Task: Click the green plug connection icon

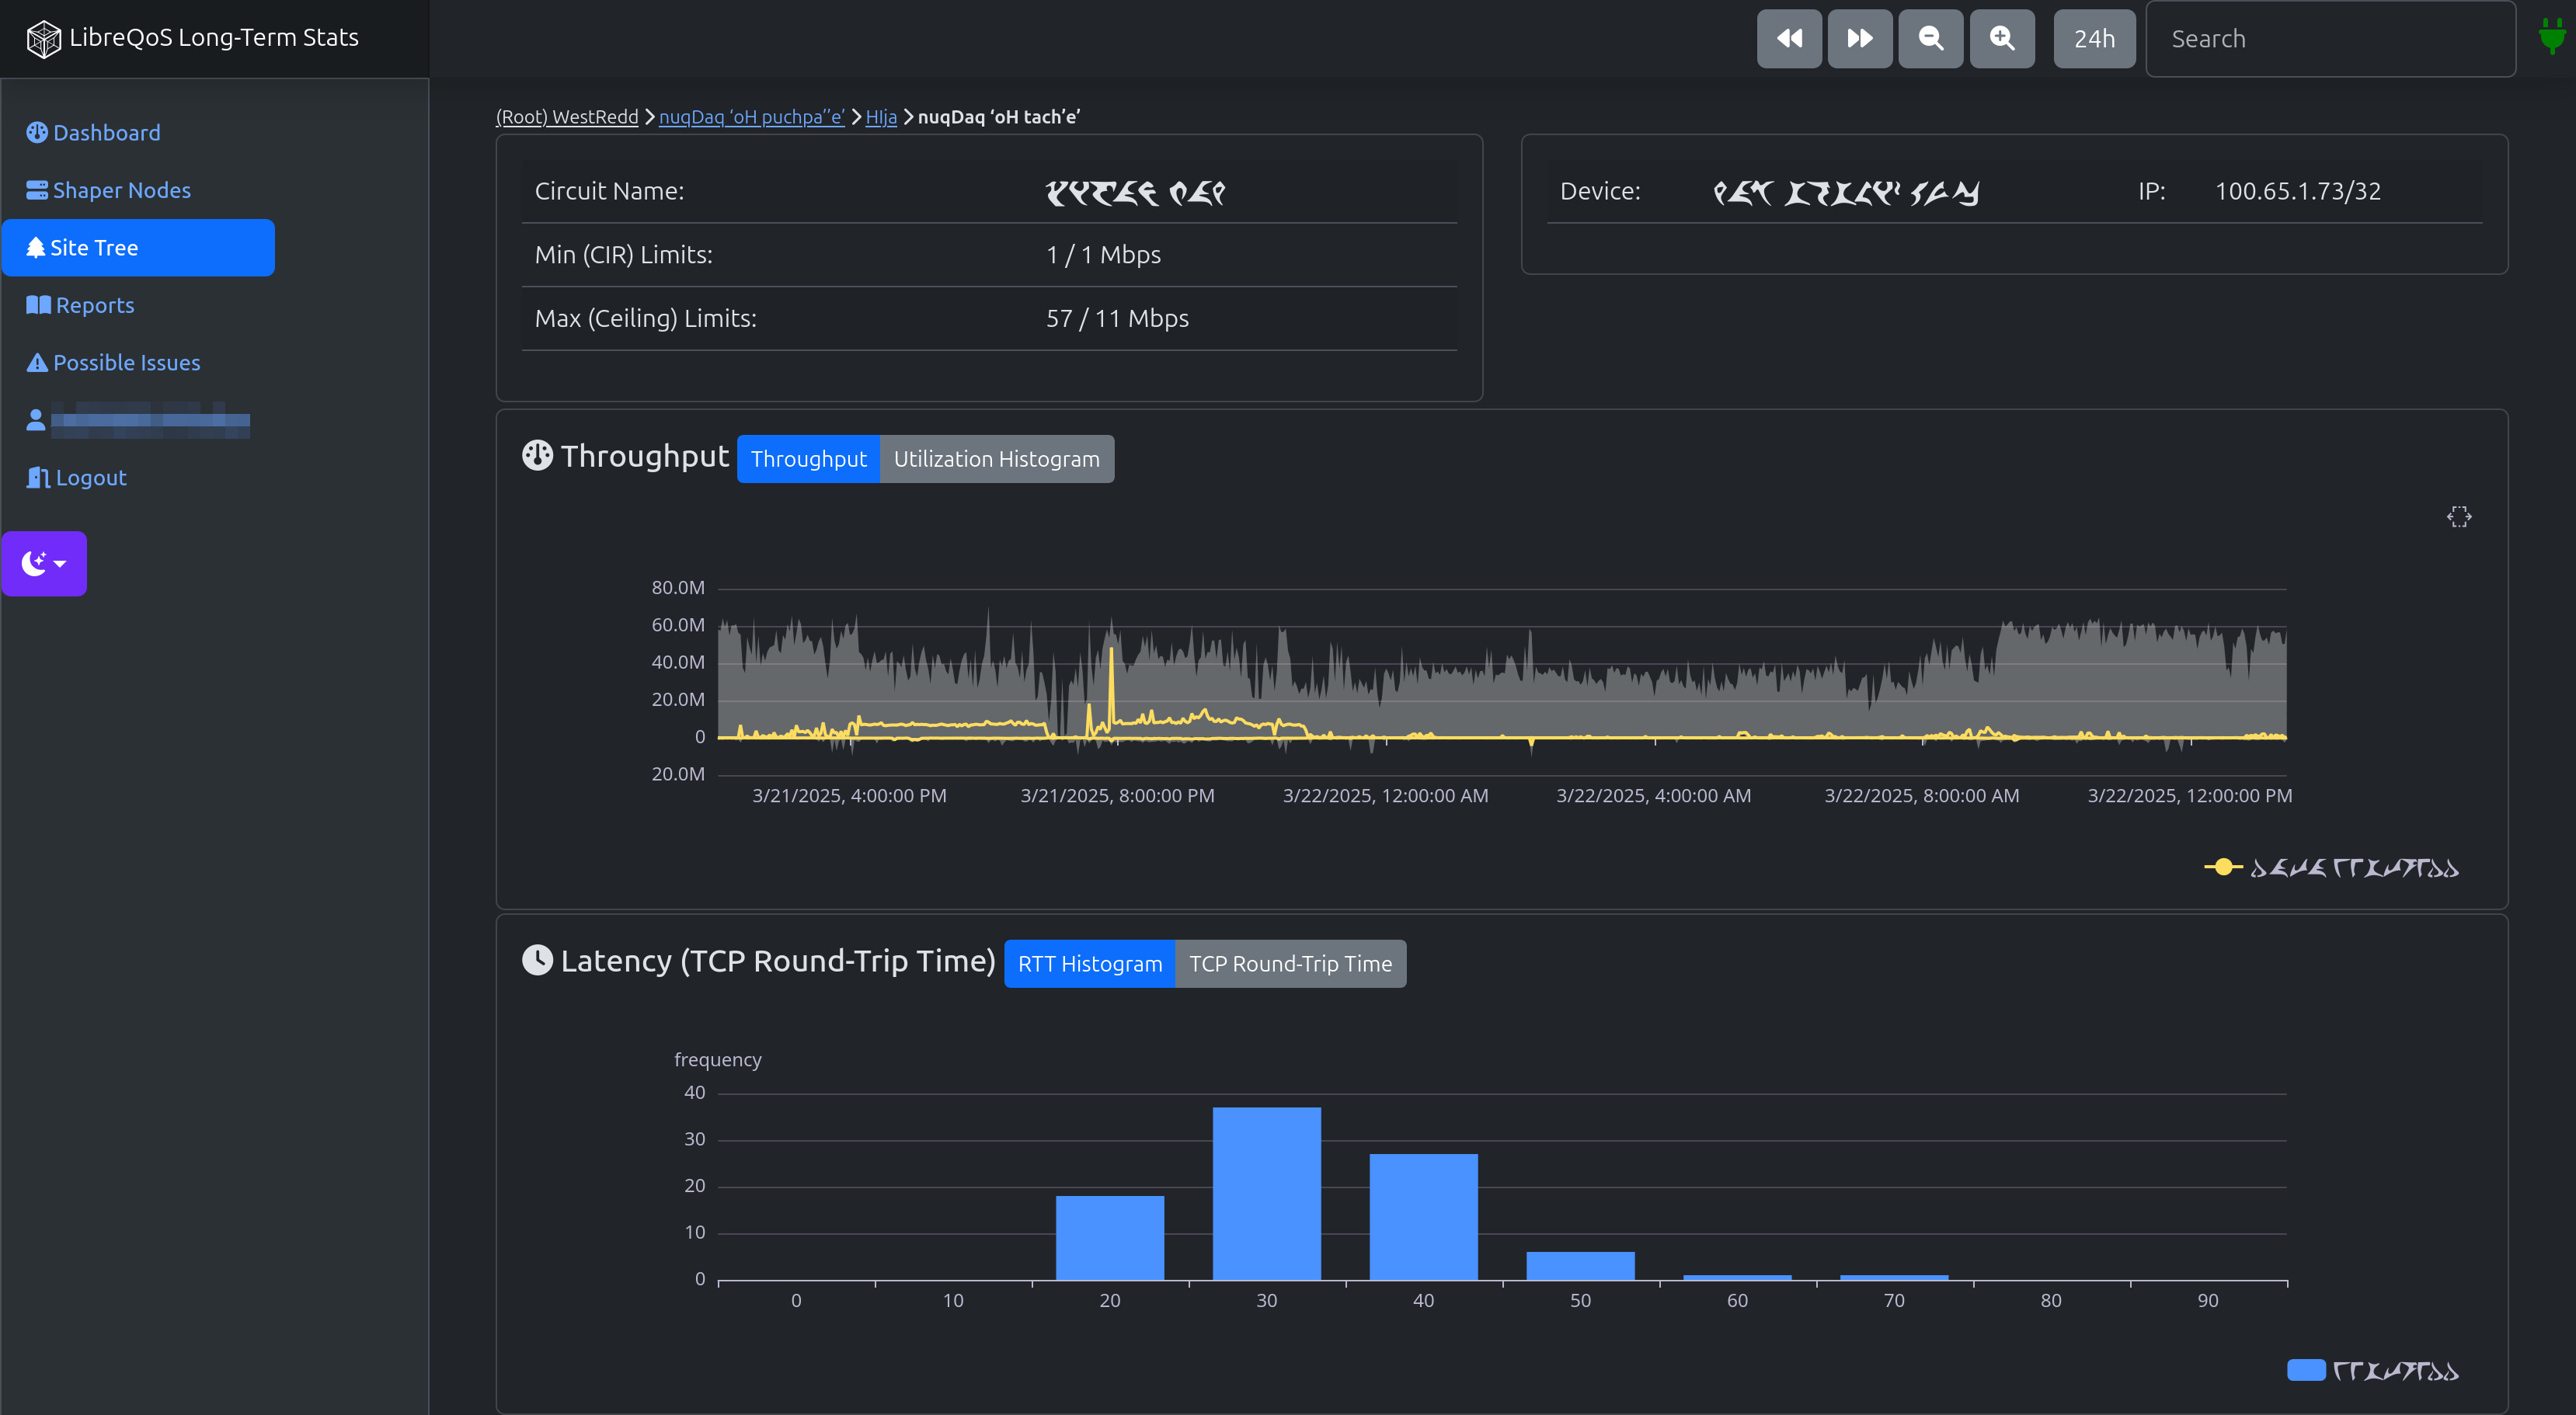Action: click(2551, 37)
